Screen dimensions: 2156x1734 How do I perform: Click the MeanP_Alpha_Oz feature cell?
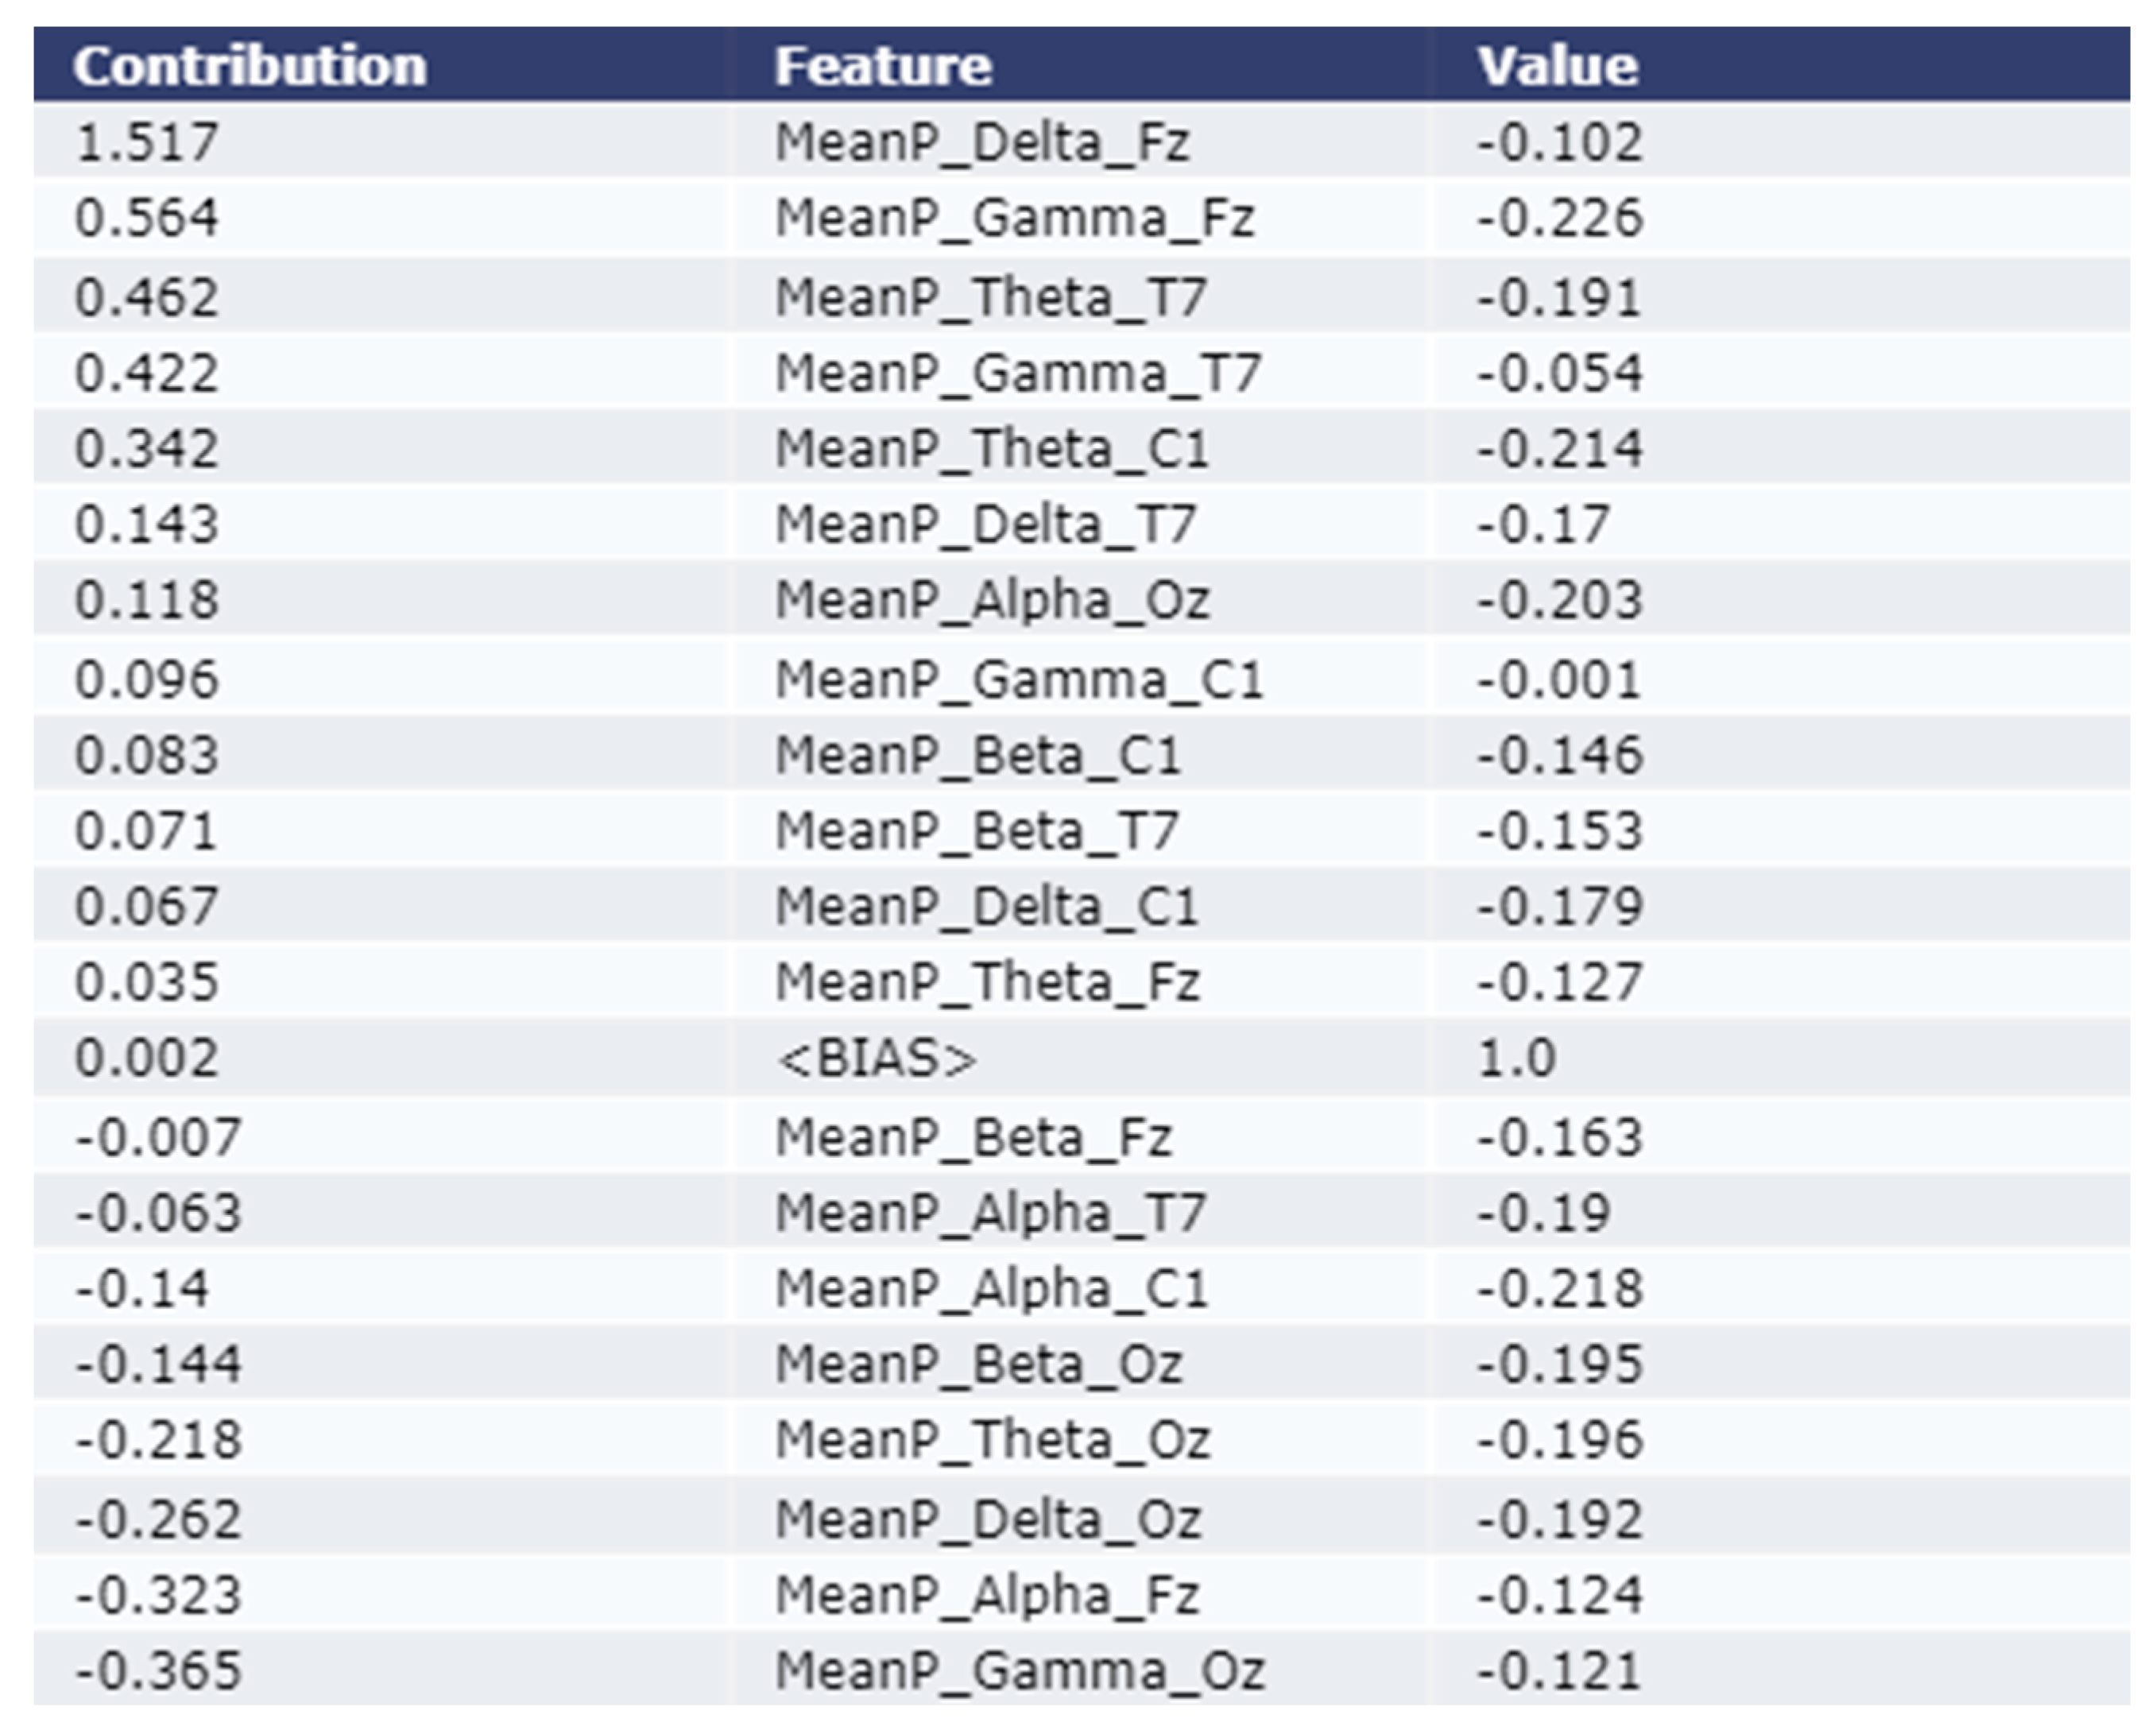[x=992, y=600]
